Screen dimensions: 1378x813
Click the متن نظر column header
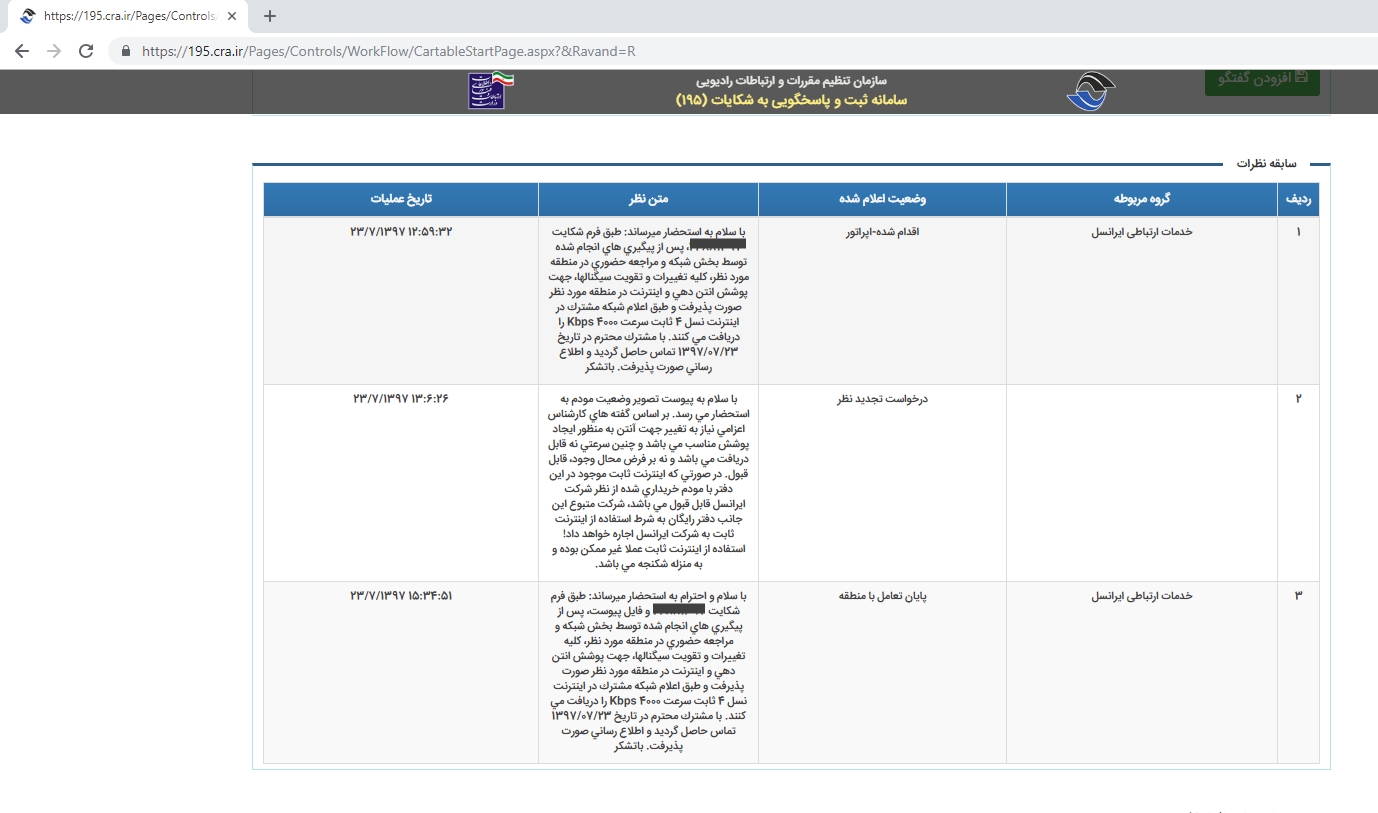click(x=648, y=199)
